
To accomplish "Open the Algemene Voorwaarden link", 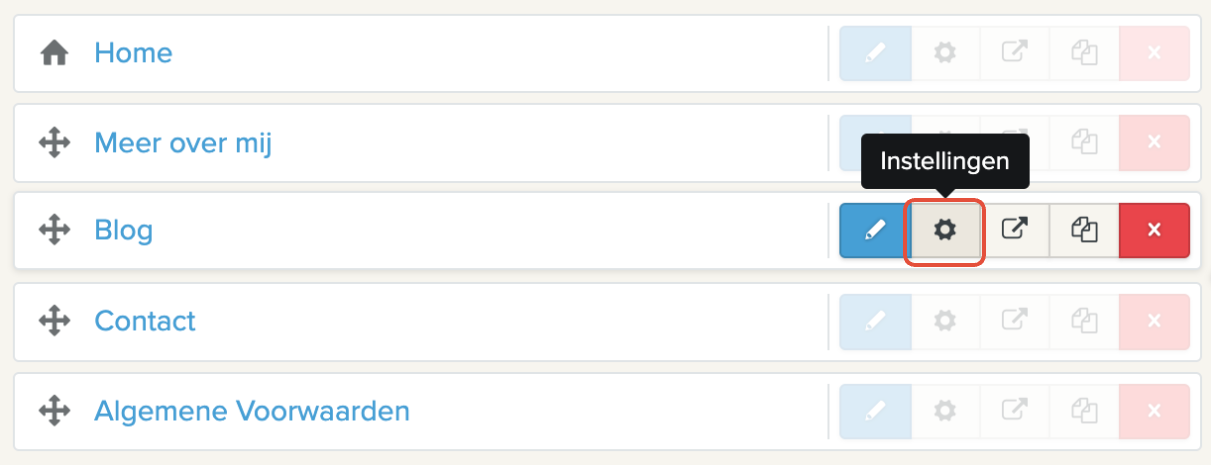I will coord(252,410).
